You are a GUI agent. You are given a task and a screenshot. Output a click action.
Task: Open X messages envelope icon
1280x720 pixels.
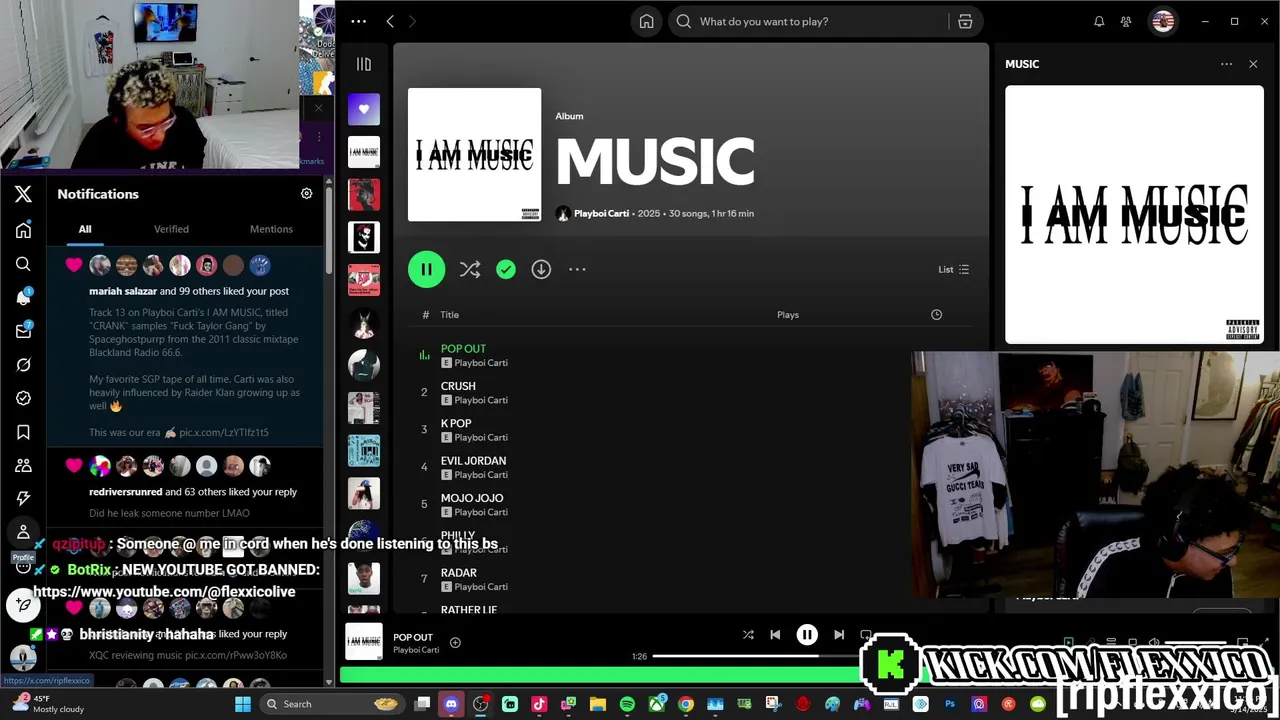tap(23, 331)
